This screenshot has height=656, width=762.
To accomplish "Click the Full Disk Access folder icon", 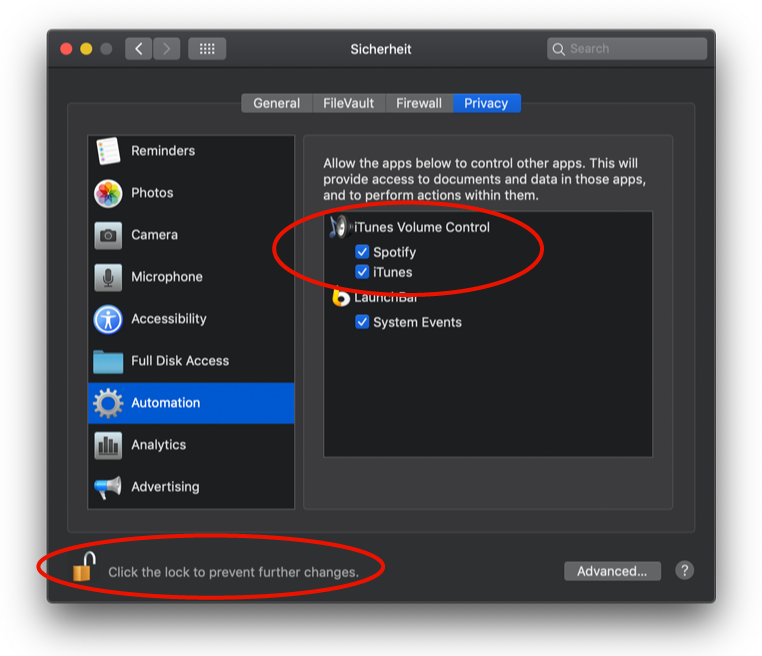I will click(108, 362).
